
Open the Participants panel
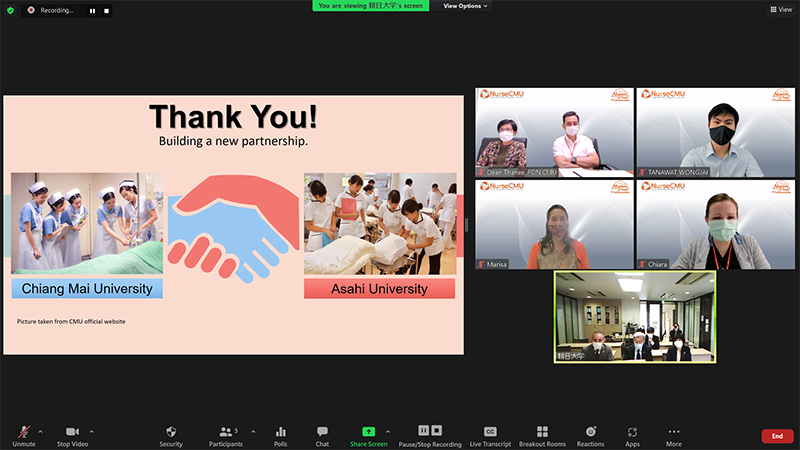(226, 436)
